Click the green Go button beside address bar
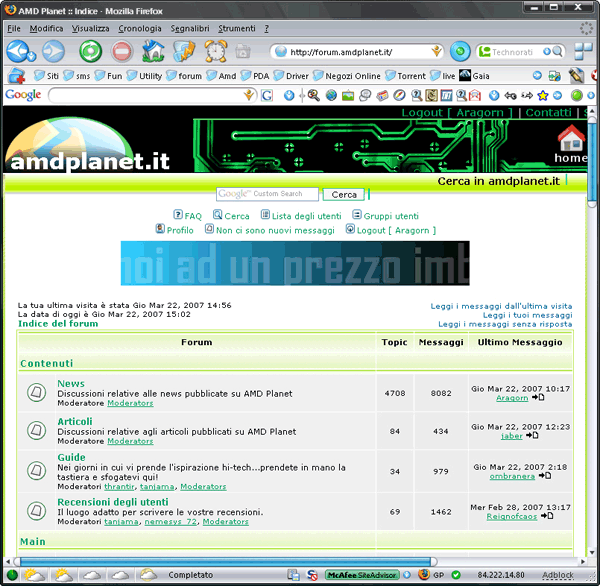Screen dimensions: 600x586 tap(460, 51)
